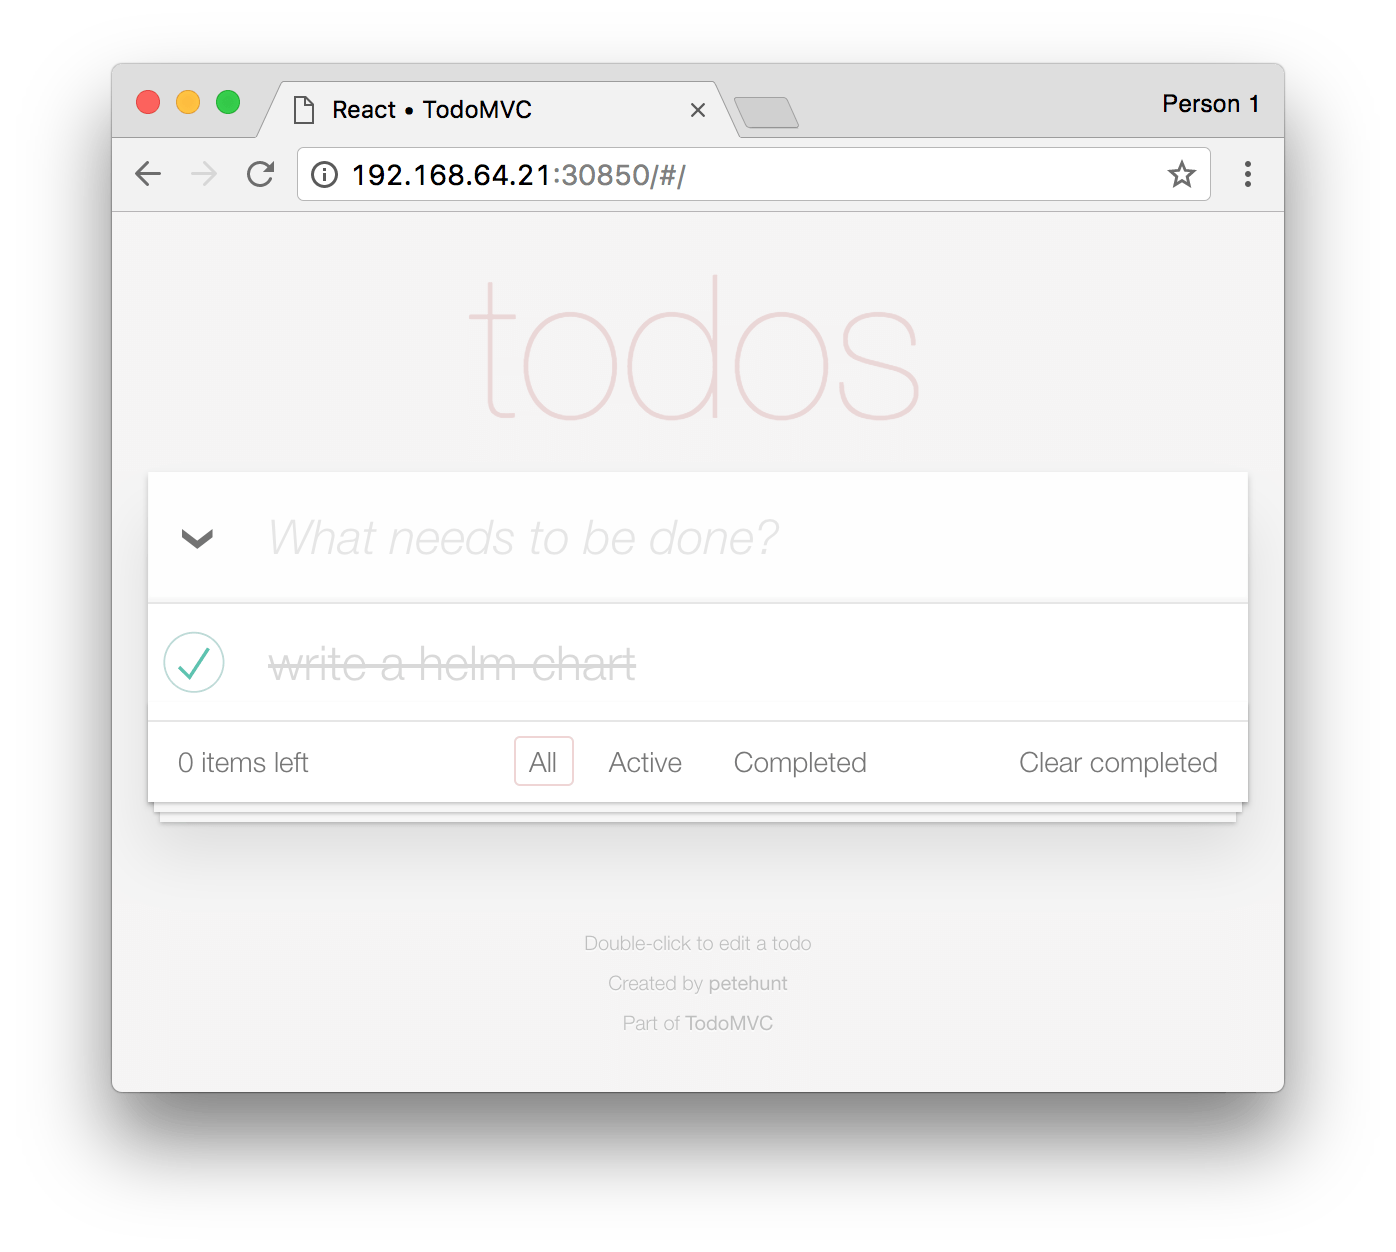Filter todos by Active
The width and height of the screenshot is (1396, 1252).
pos(645,762)
